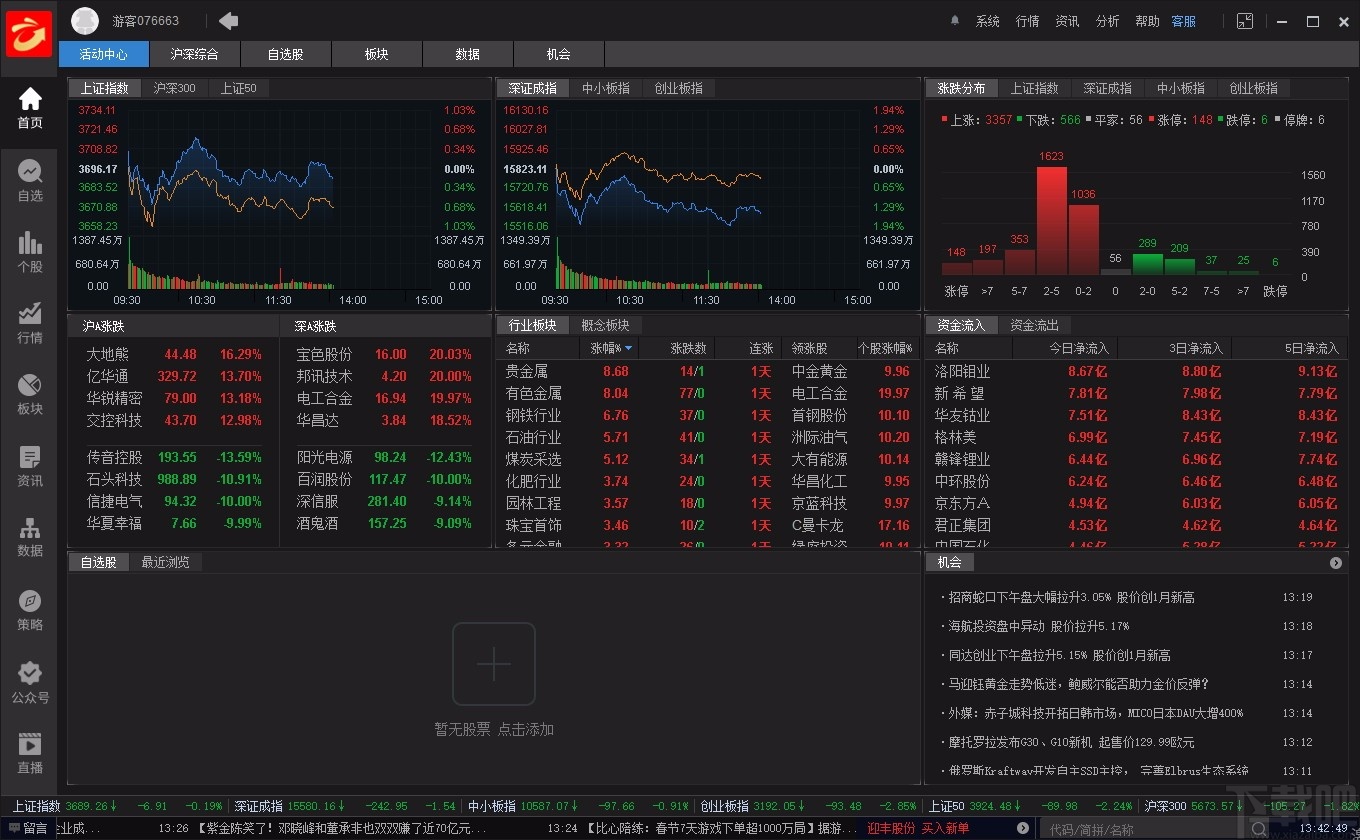Open the 策略 sidebar icon
This screenshot has height=840, width=1360.
point(29,609)
